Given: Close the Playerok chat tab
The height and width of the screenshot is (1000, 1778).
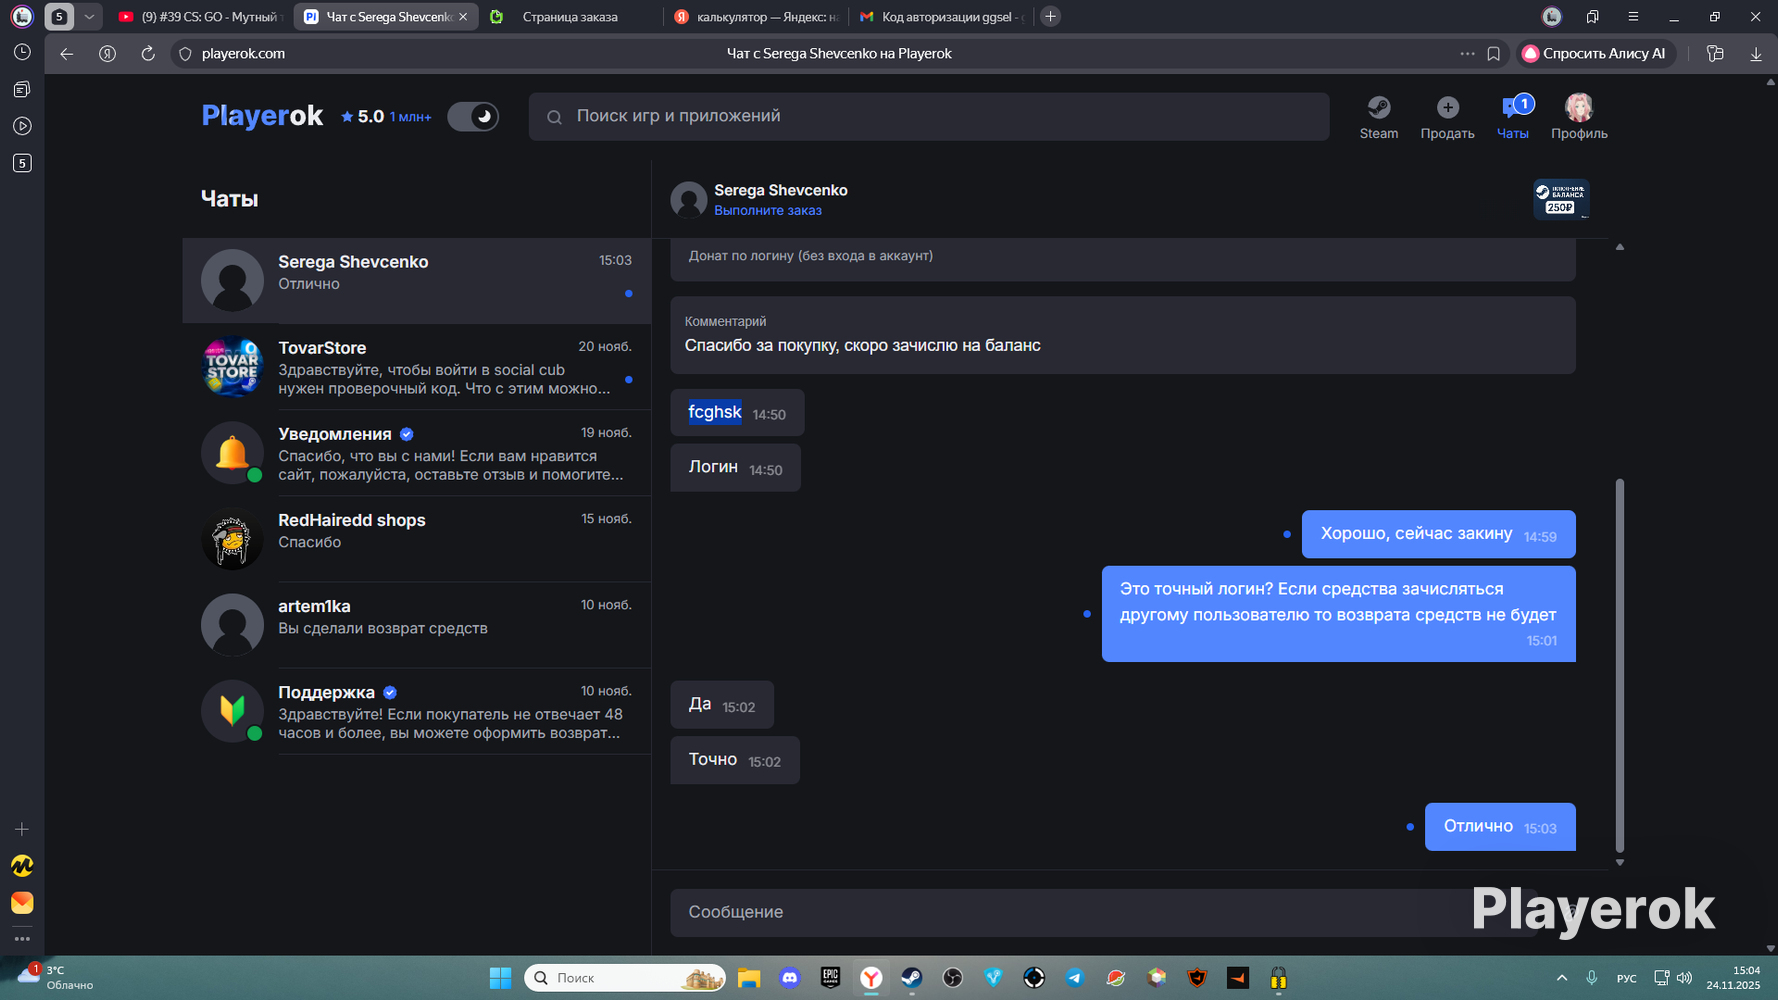Looking at the screenshot, I should click(x=463, y=17).
